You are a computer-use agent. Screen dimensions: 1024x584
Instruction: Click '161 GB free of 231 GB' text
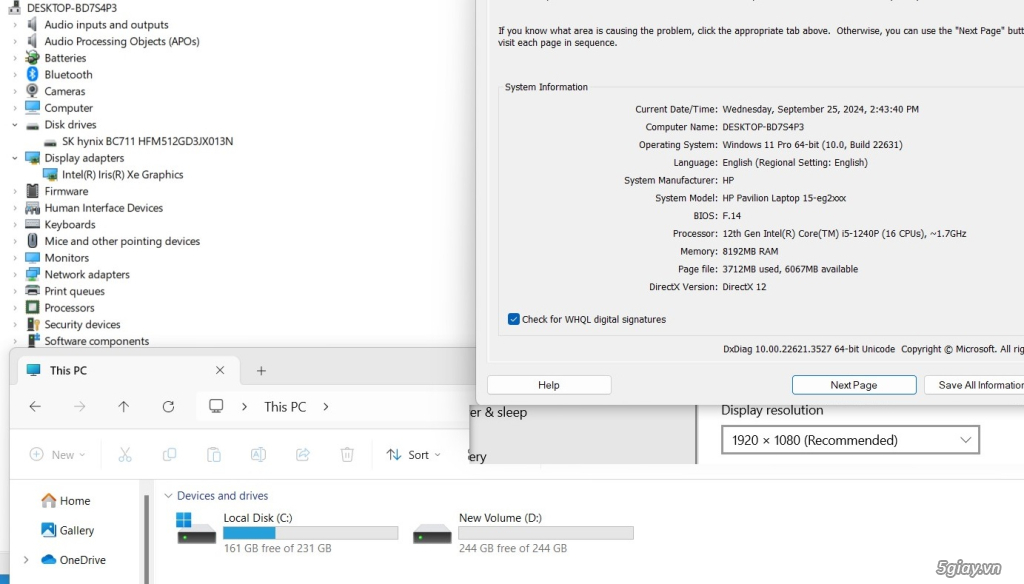(x=278, y=548)
